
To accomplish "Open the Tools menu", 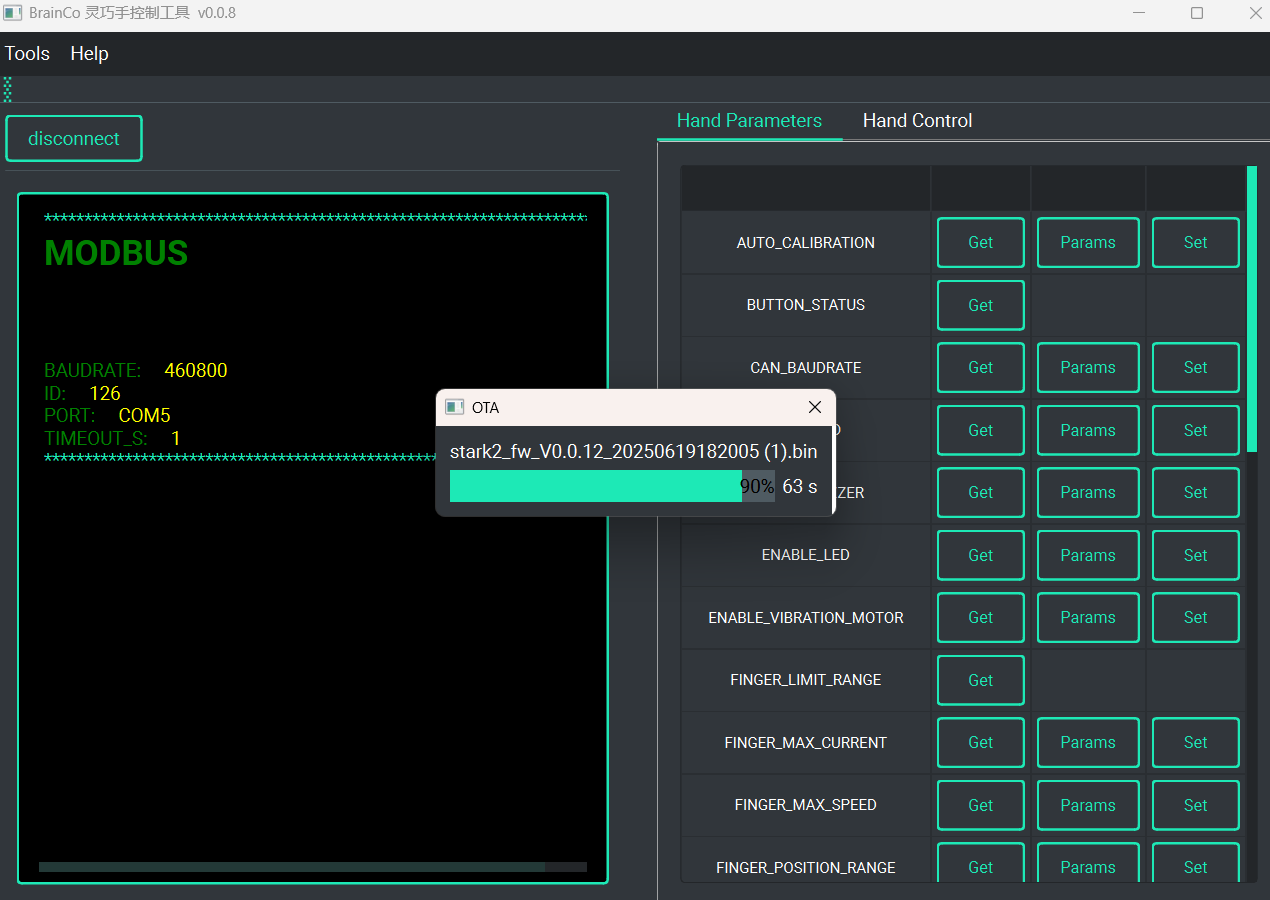I will tap(27, 54).
